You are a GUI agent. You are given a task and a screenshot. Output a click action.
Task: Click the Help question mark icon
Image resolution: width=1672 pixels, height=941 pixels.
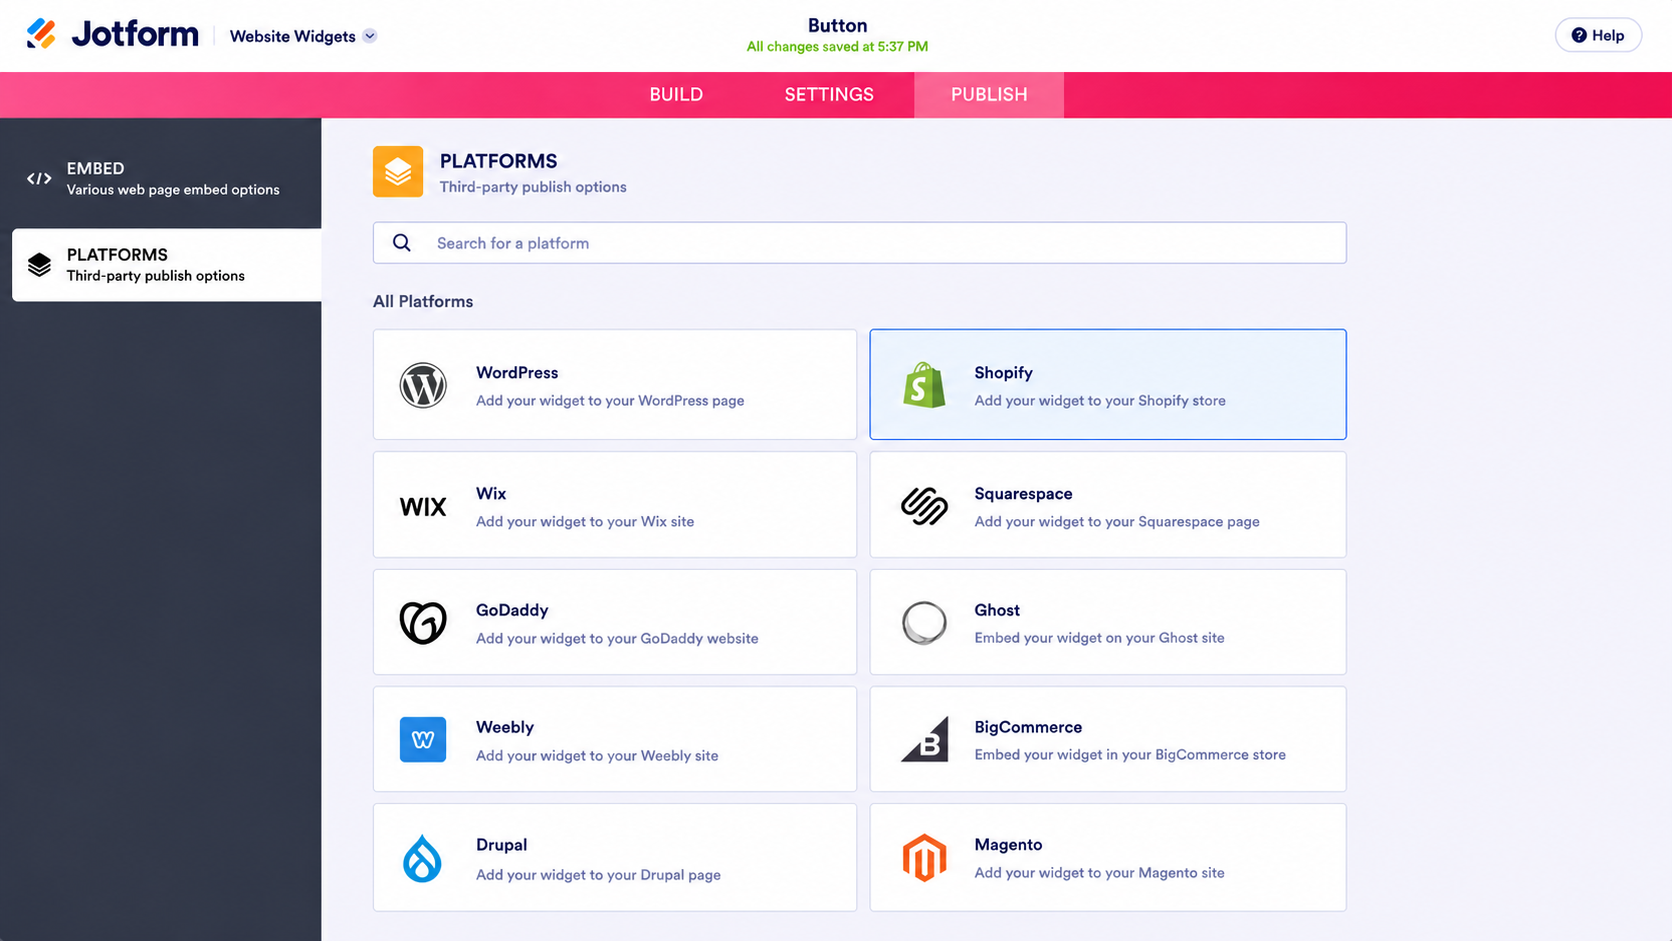tap(1579, 35)
